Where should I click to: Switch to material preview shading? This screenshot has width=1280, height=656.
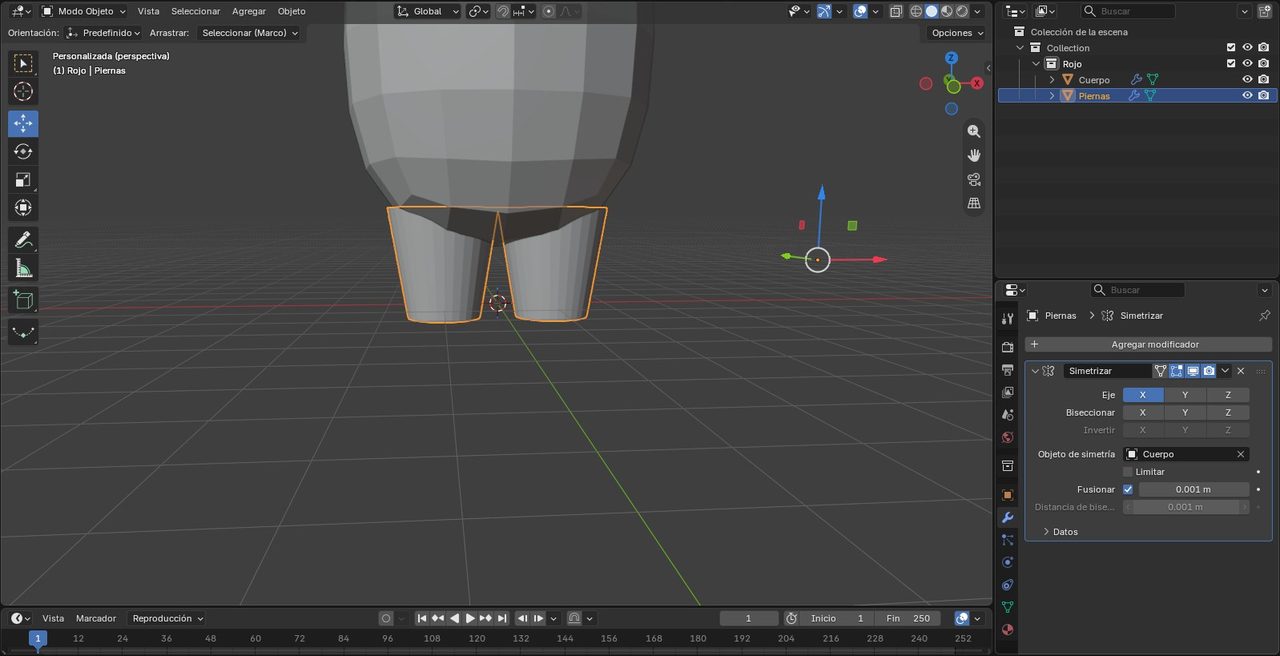point(946,11)
